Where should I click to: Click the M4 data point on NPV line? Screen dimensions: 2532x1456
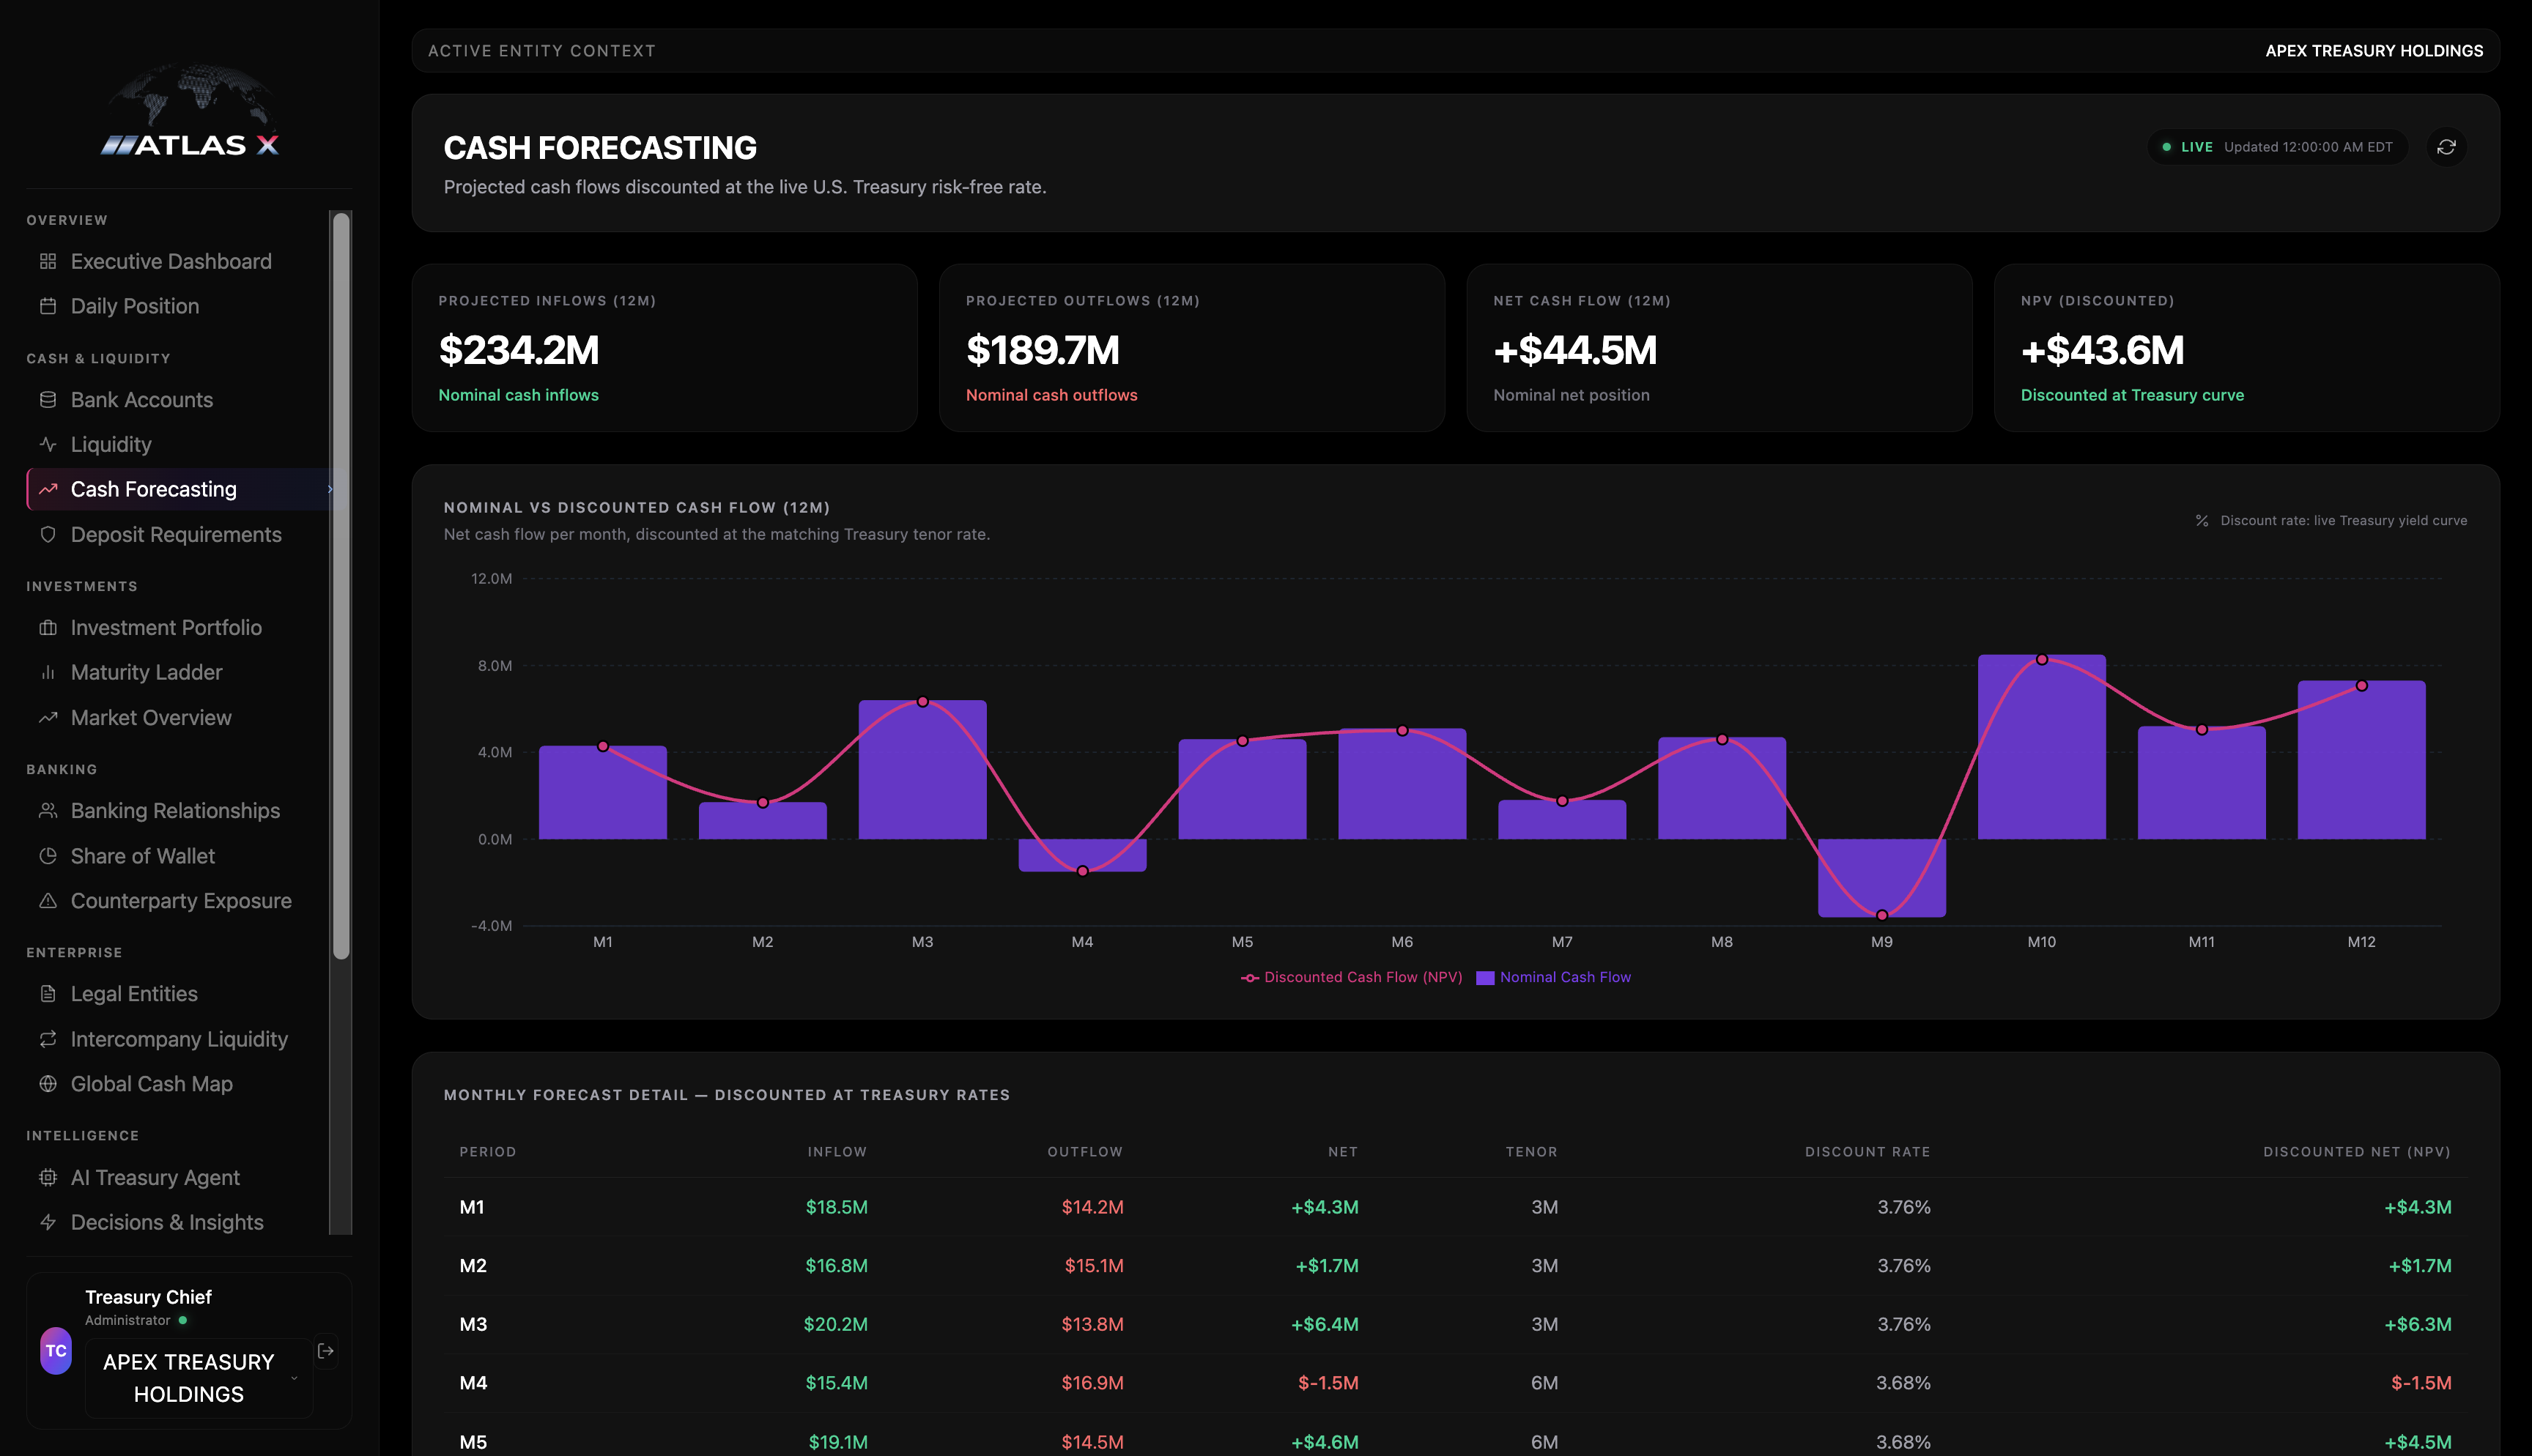[1082, 871]
